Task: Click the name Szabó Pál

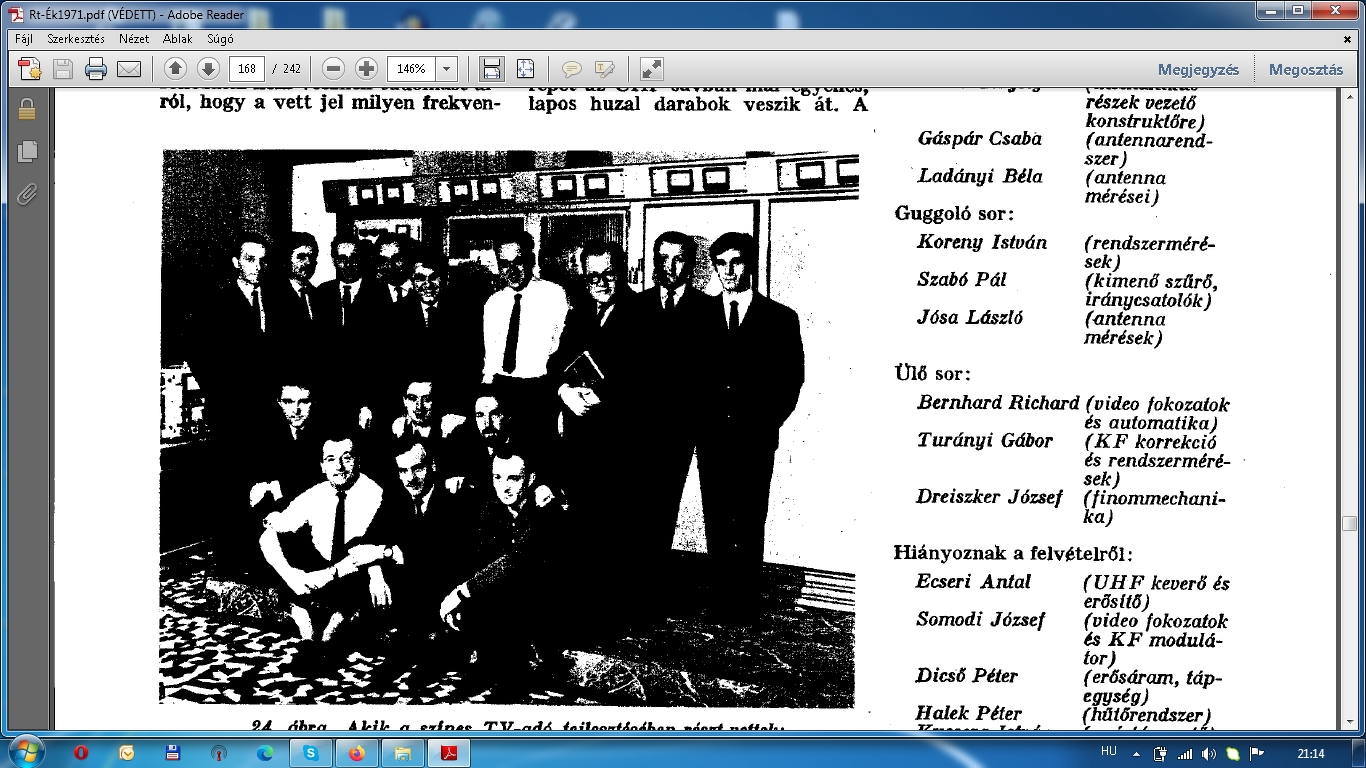Action: (962, 280)
